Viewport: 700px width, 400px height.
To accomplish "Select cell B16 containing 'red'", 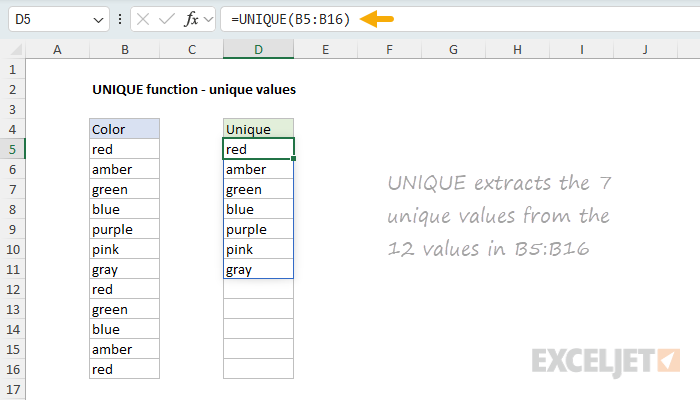I will point(125,369).
